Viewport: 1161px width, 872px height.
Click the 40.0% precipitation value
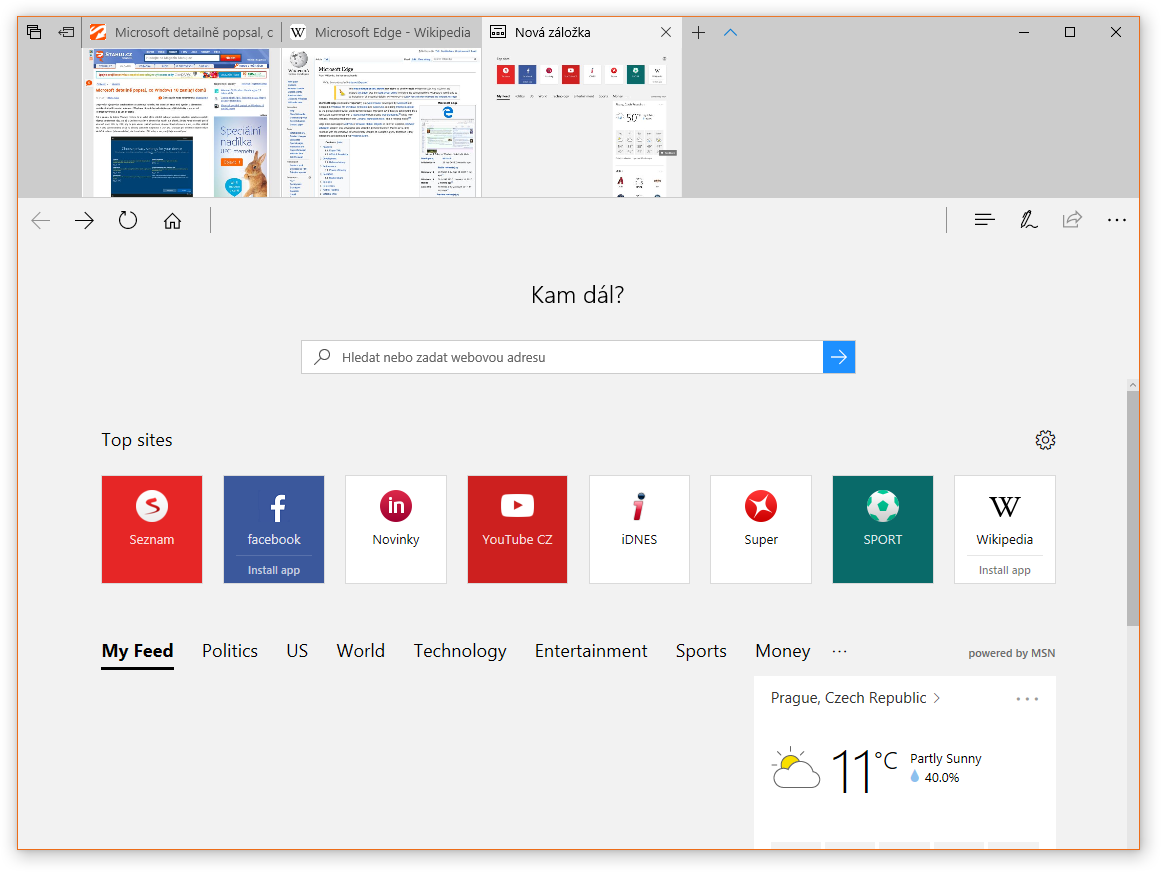[942, 777]
